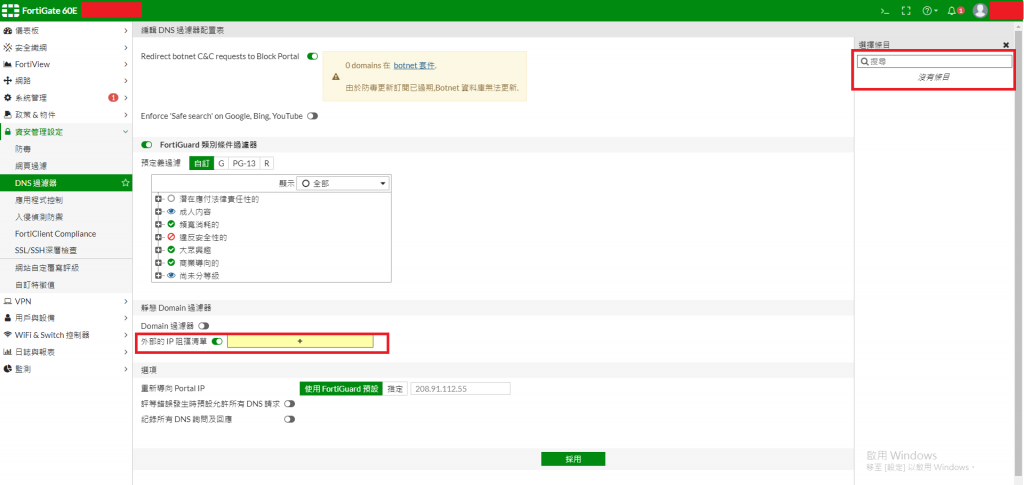
Task: Click the 安全織網 sidebar icon
Action: (8, 48)
